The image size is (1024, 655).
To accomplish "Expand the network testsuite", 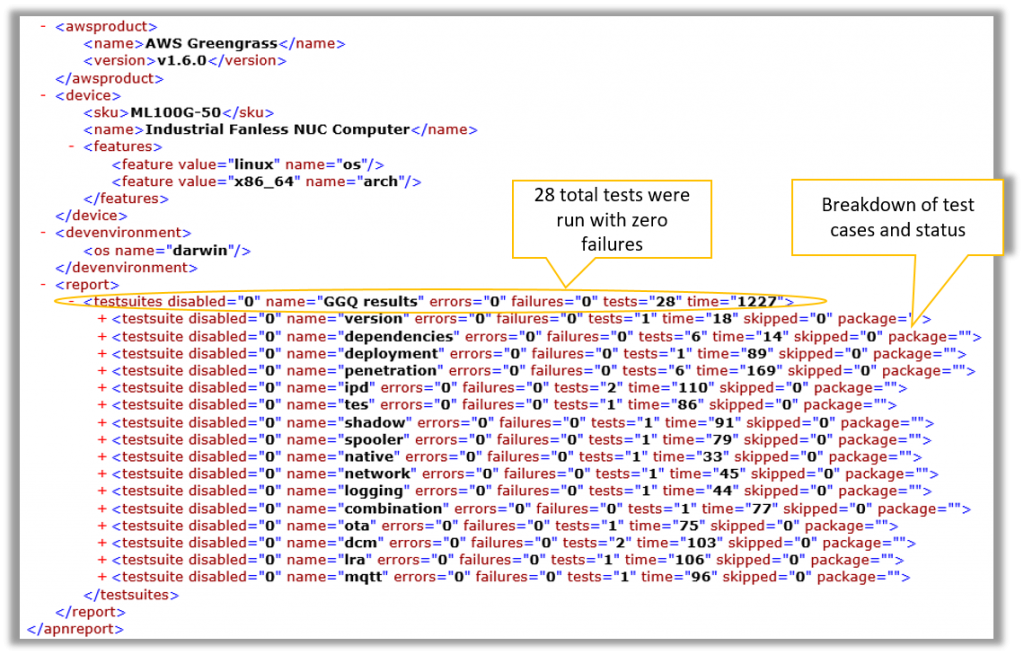I will pos(102,474).
